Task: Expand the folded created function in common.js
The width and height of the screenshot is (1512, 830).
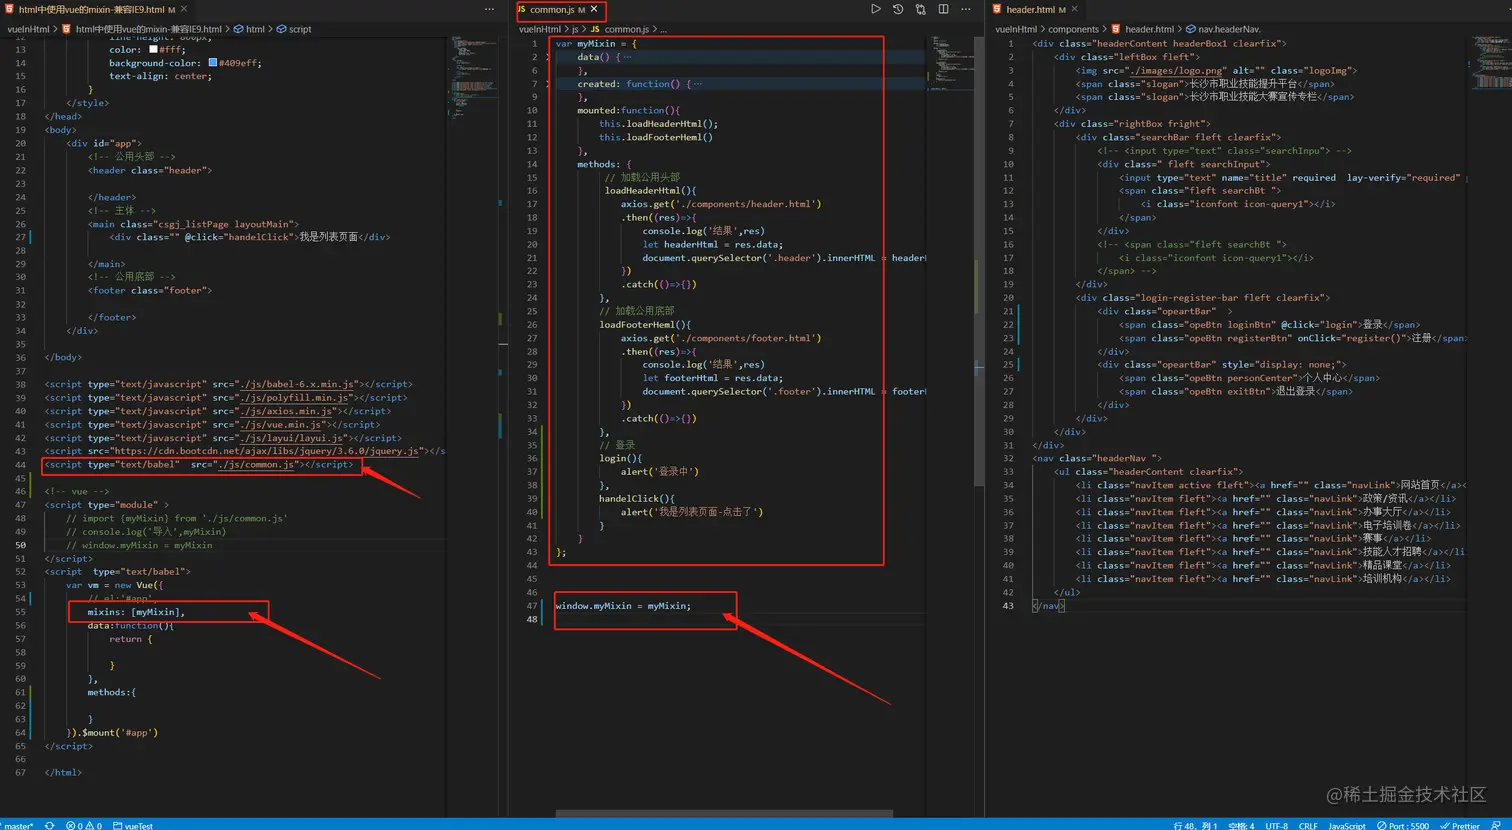Action: (548, 84)
